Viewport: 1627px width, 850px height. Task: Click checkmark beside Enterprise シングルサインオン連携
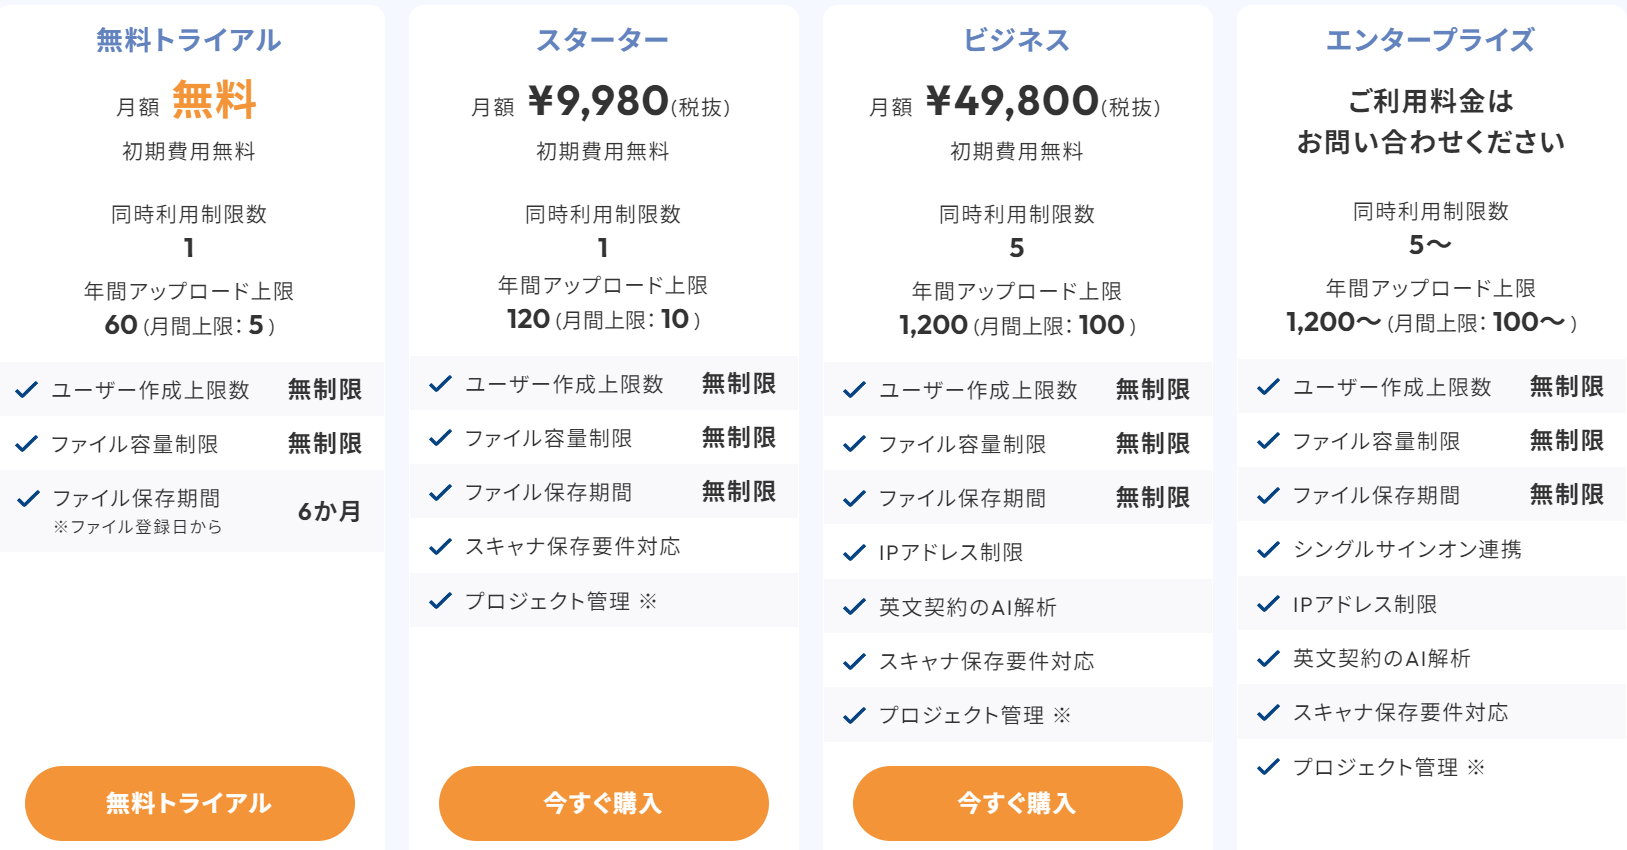point(1269,549)
